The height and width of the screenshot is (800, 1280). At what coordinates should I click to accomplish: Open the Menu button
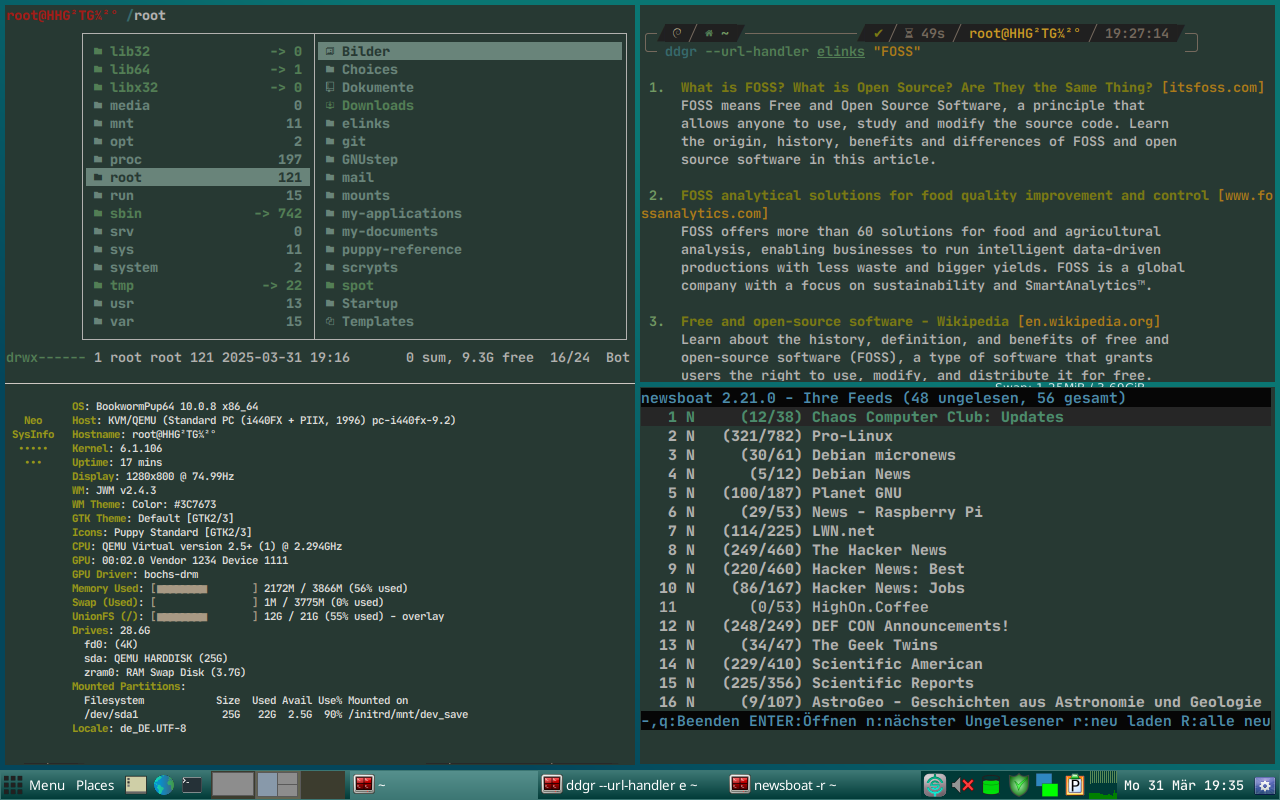(47, 785)
